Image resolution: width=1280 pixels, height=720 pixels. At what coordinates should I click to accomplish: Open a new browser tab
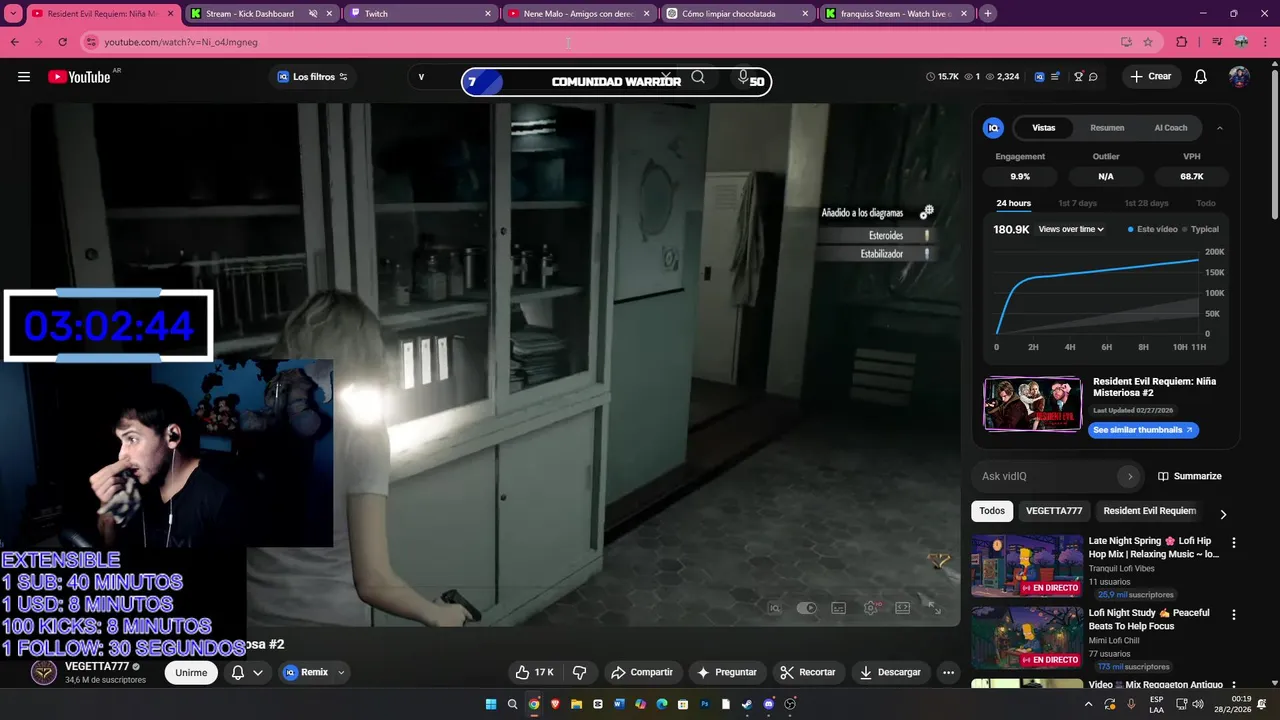(x=988, y=14)
